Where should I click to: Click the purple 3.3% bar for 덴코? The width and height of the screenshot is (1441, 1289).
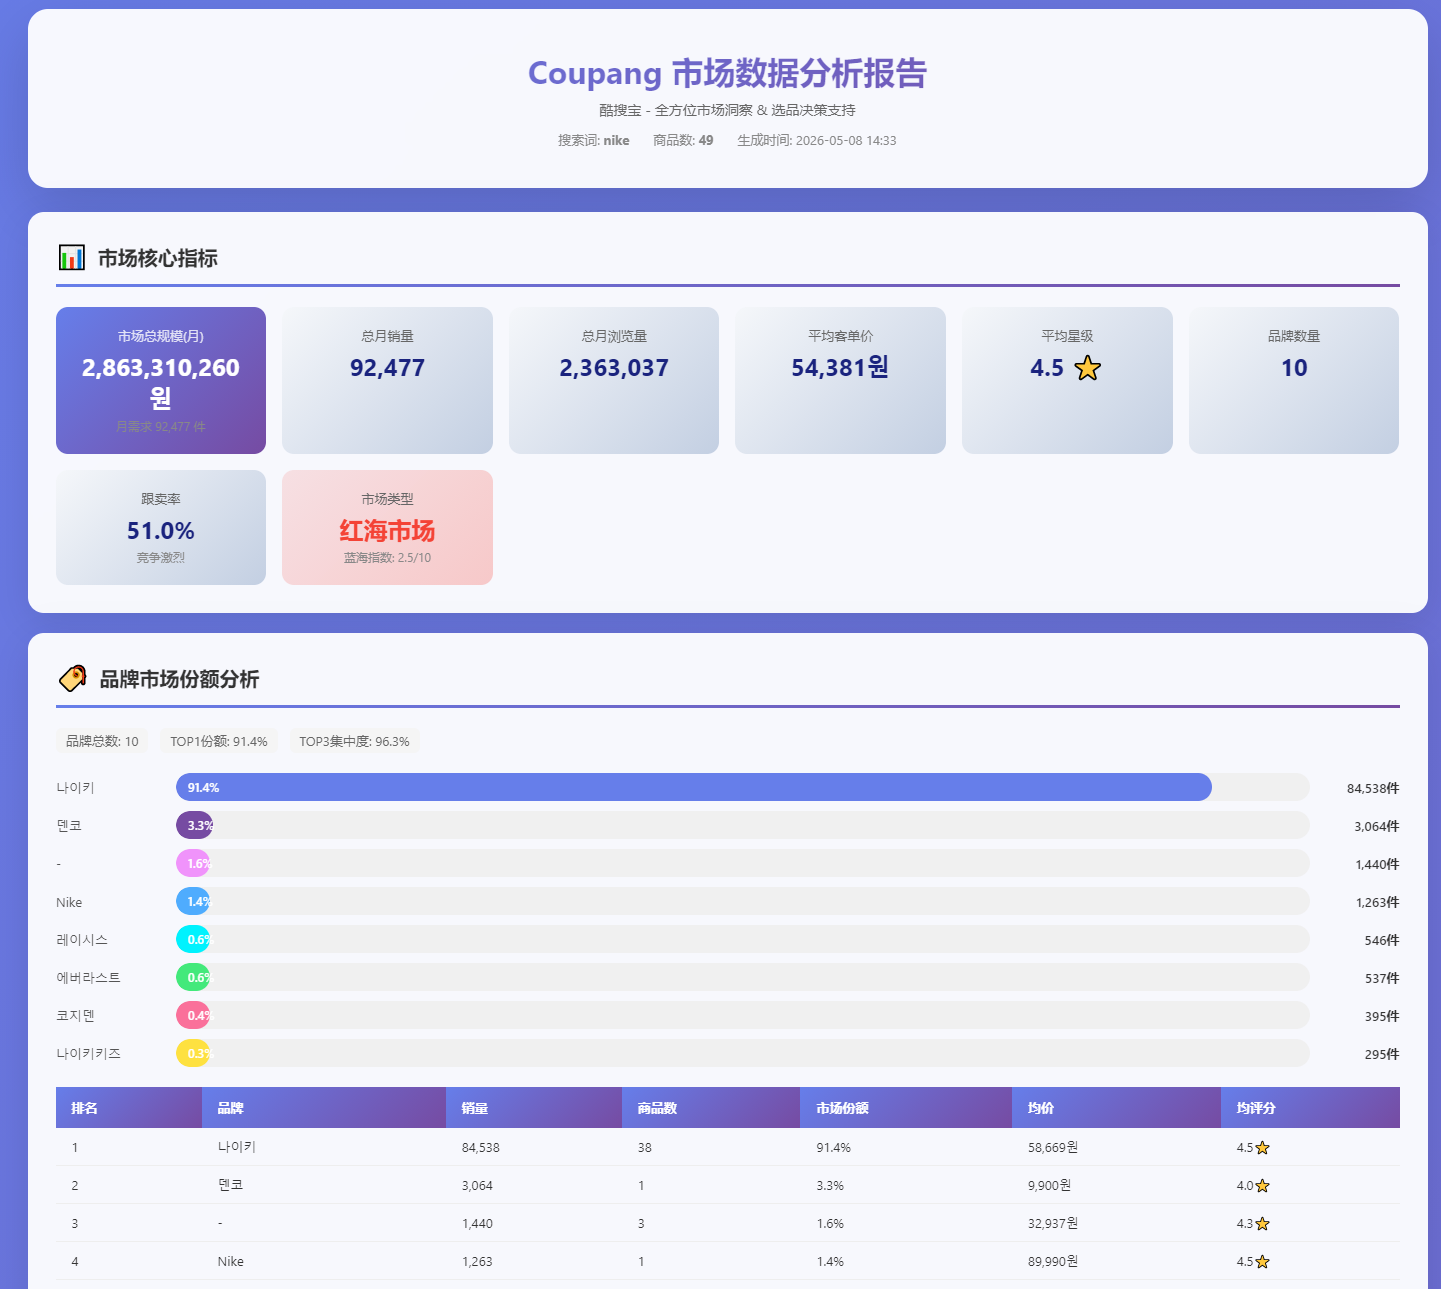(x=194, y=825)
